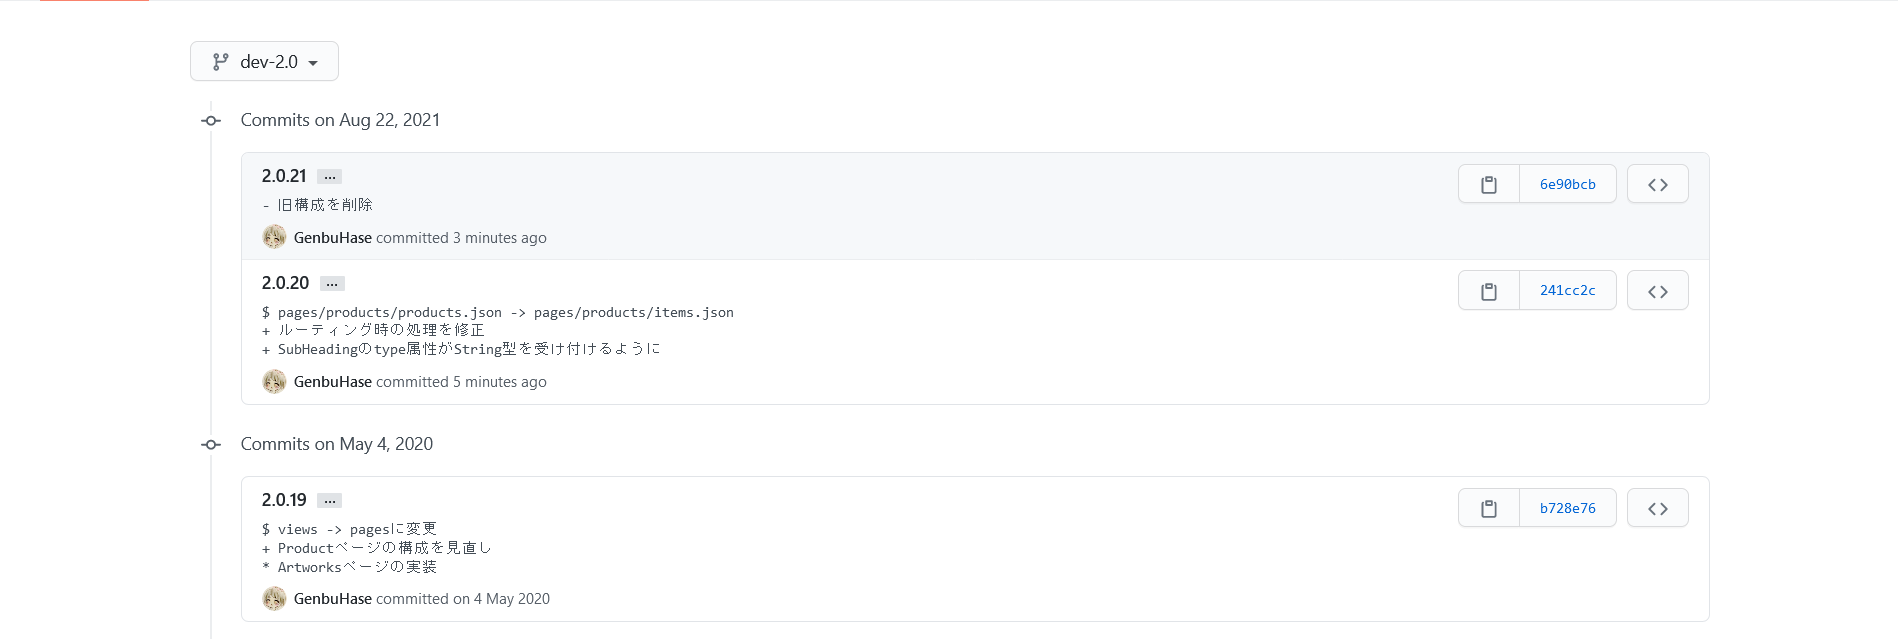Viewport: 1898px width, 639px height.
Task: Click GenbuHase avatar on 2.0.21 commit
Action: [x=274, y=237]
